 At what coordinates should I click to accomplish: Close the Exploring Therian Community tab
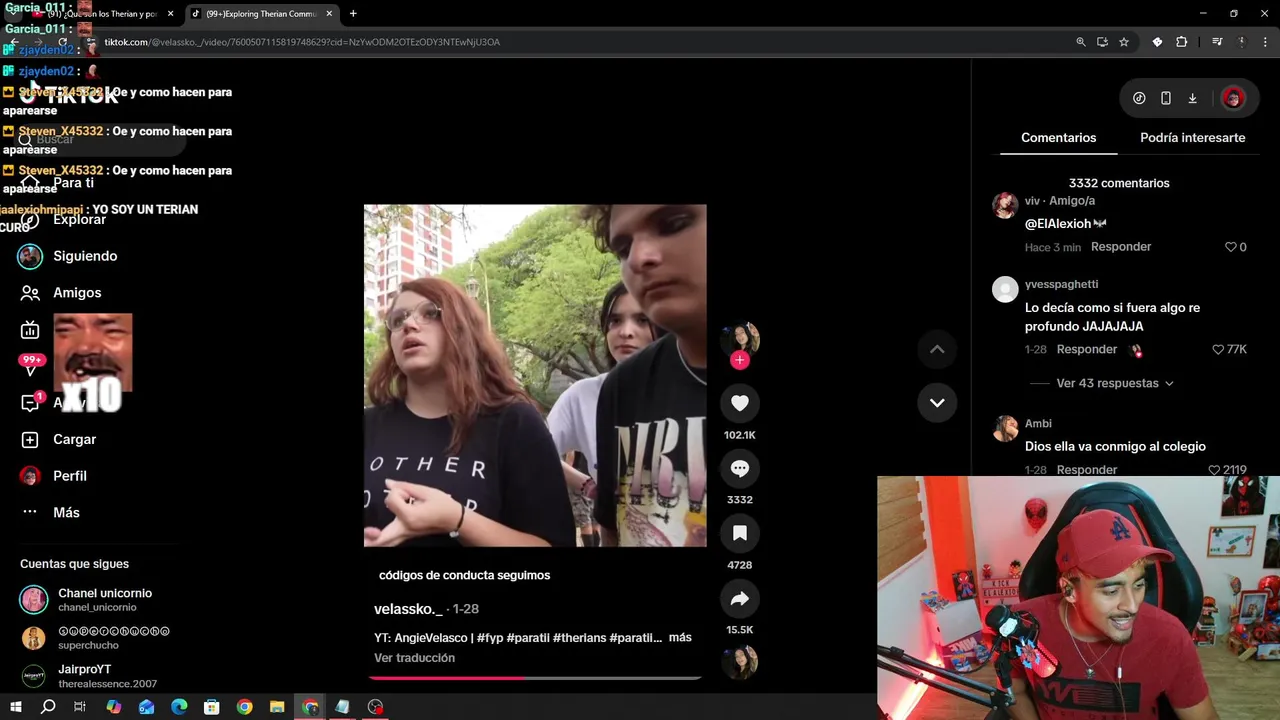click(329, 14)
